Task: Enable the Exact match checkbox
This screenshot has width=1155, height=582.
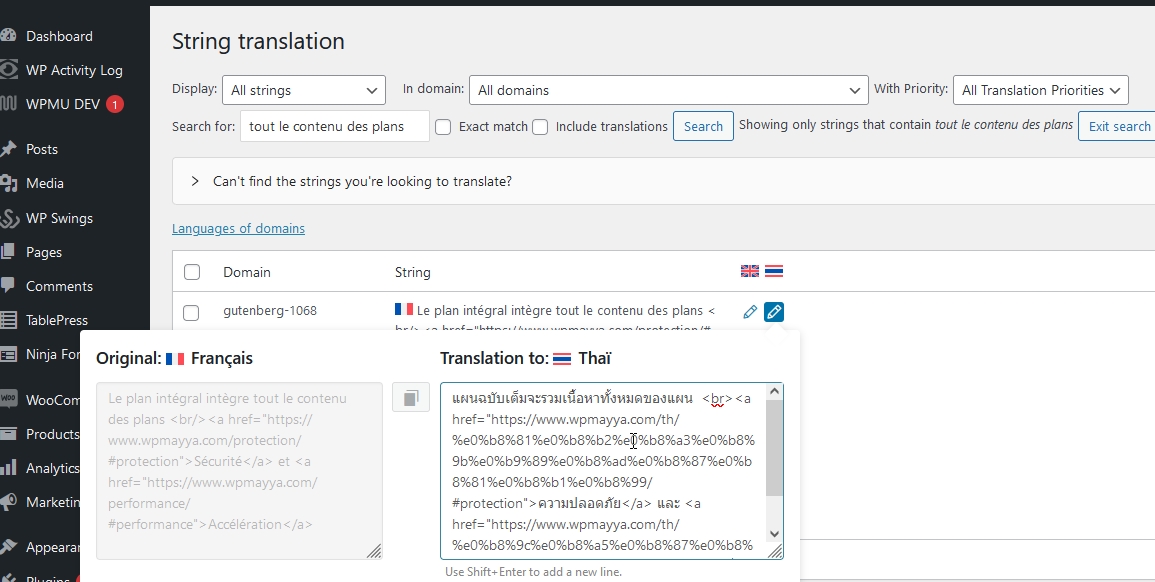Action: click(444, 127)
